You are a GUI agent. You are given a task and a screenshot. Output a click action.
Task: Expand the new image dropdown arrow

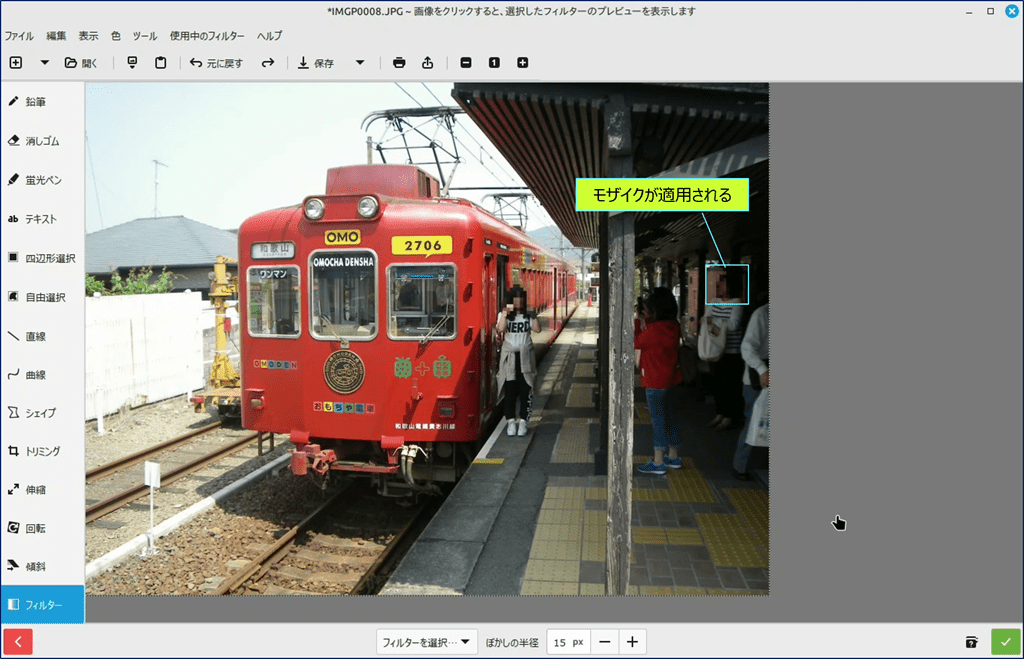[44, 63]
